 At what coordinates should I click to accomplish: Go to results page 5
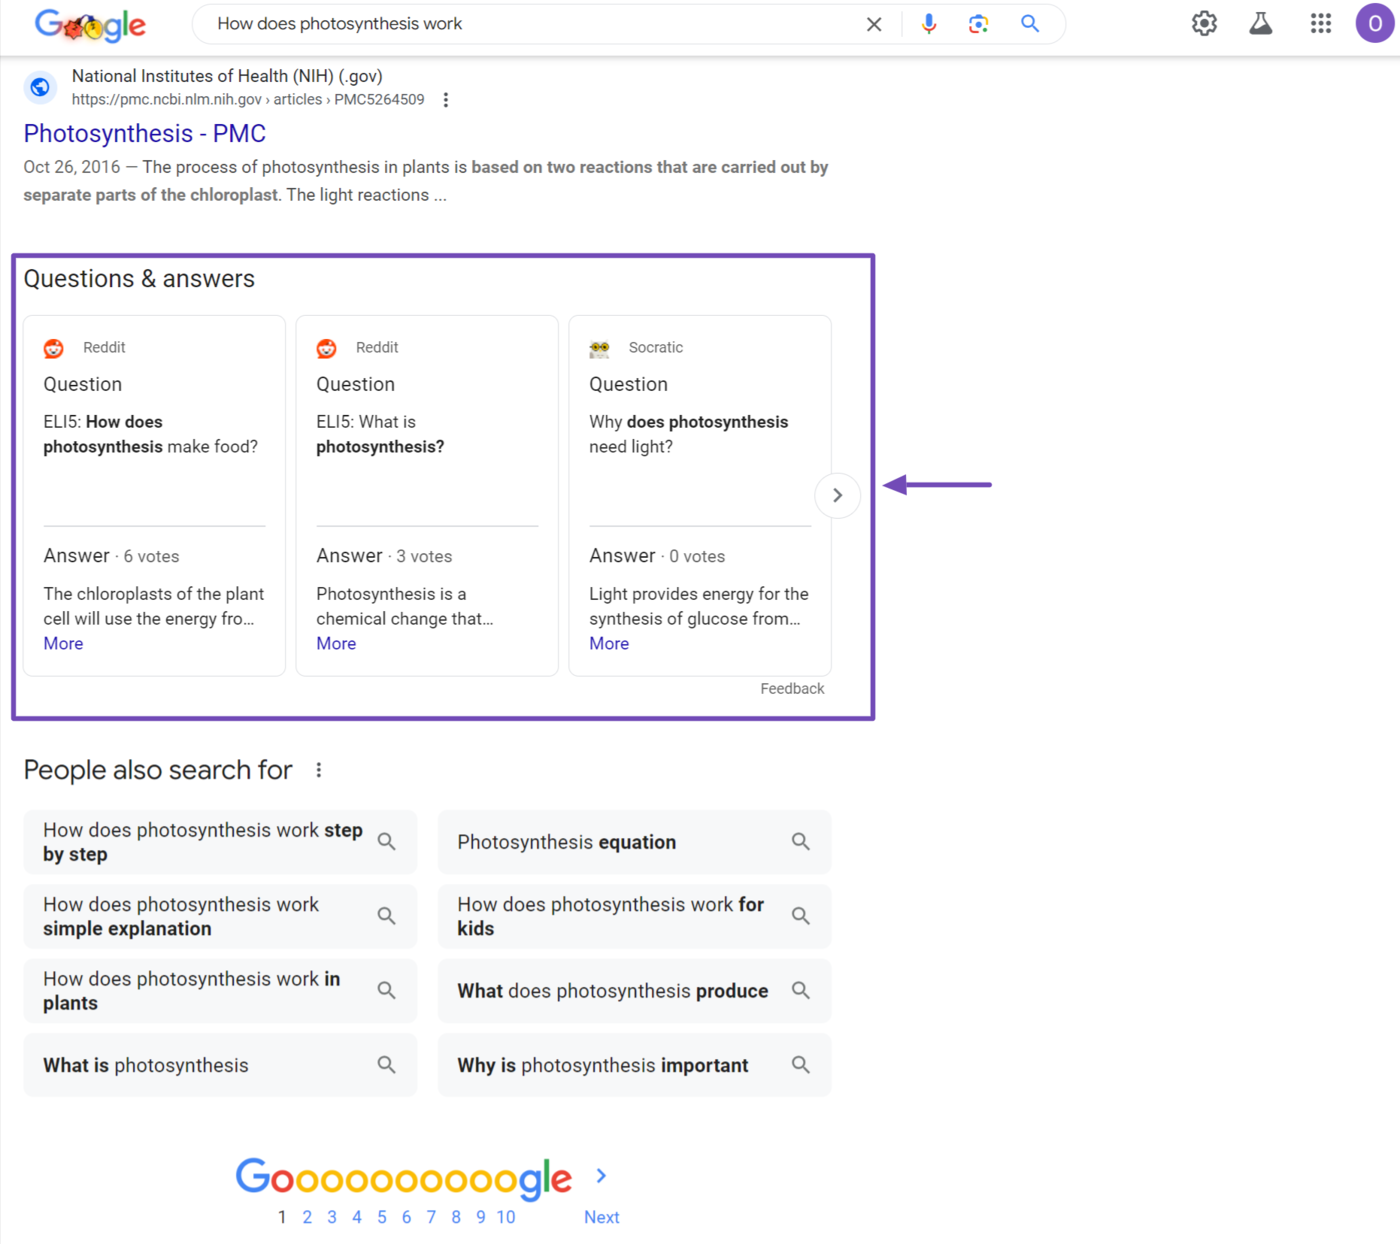[x=382, y=1217]
